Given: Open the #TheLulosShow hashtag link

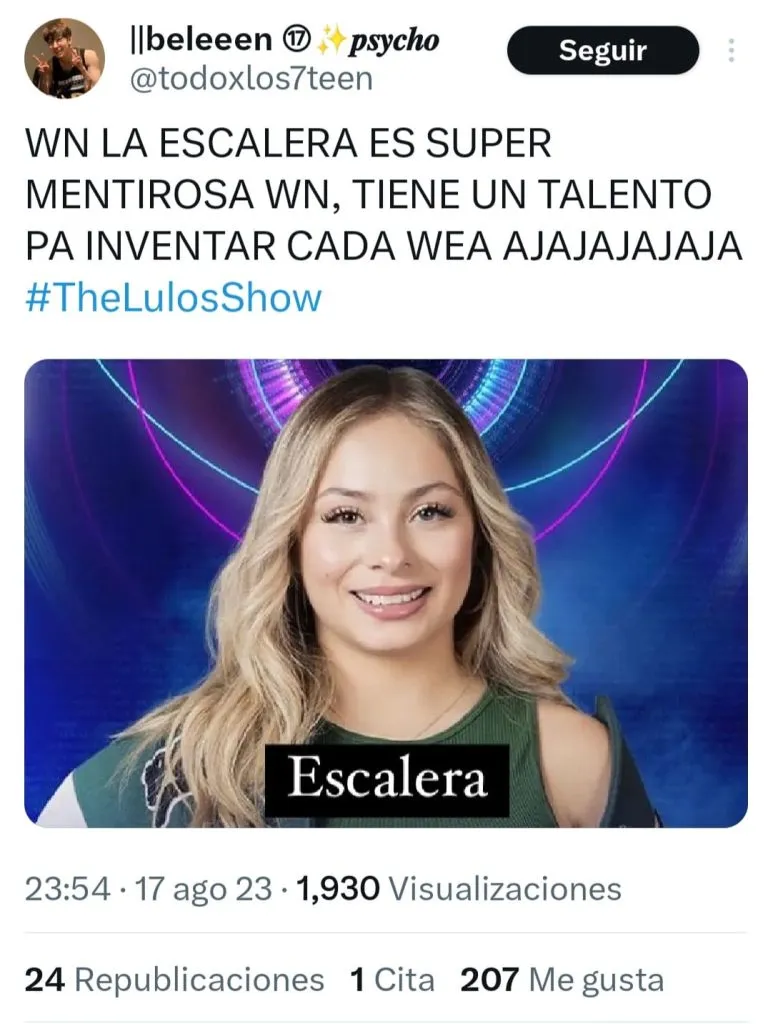Looking at the screenshot, I should [174, 298].
